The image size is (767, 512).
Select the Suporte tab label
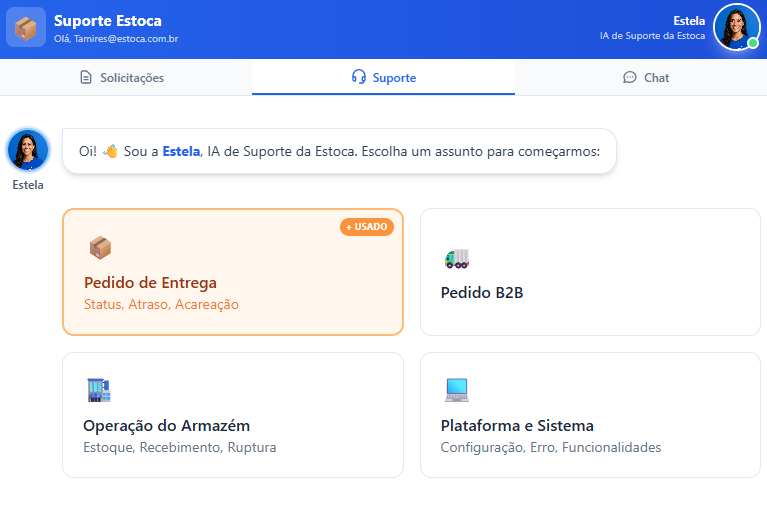394,78
